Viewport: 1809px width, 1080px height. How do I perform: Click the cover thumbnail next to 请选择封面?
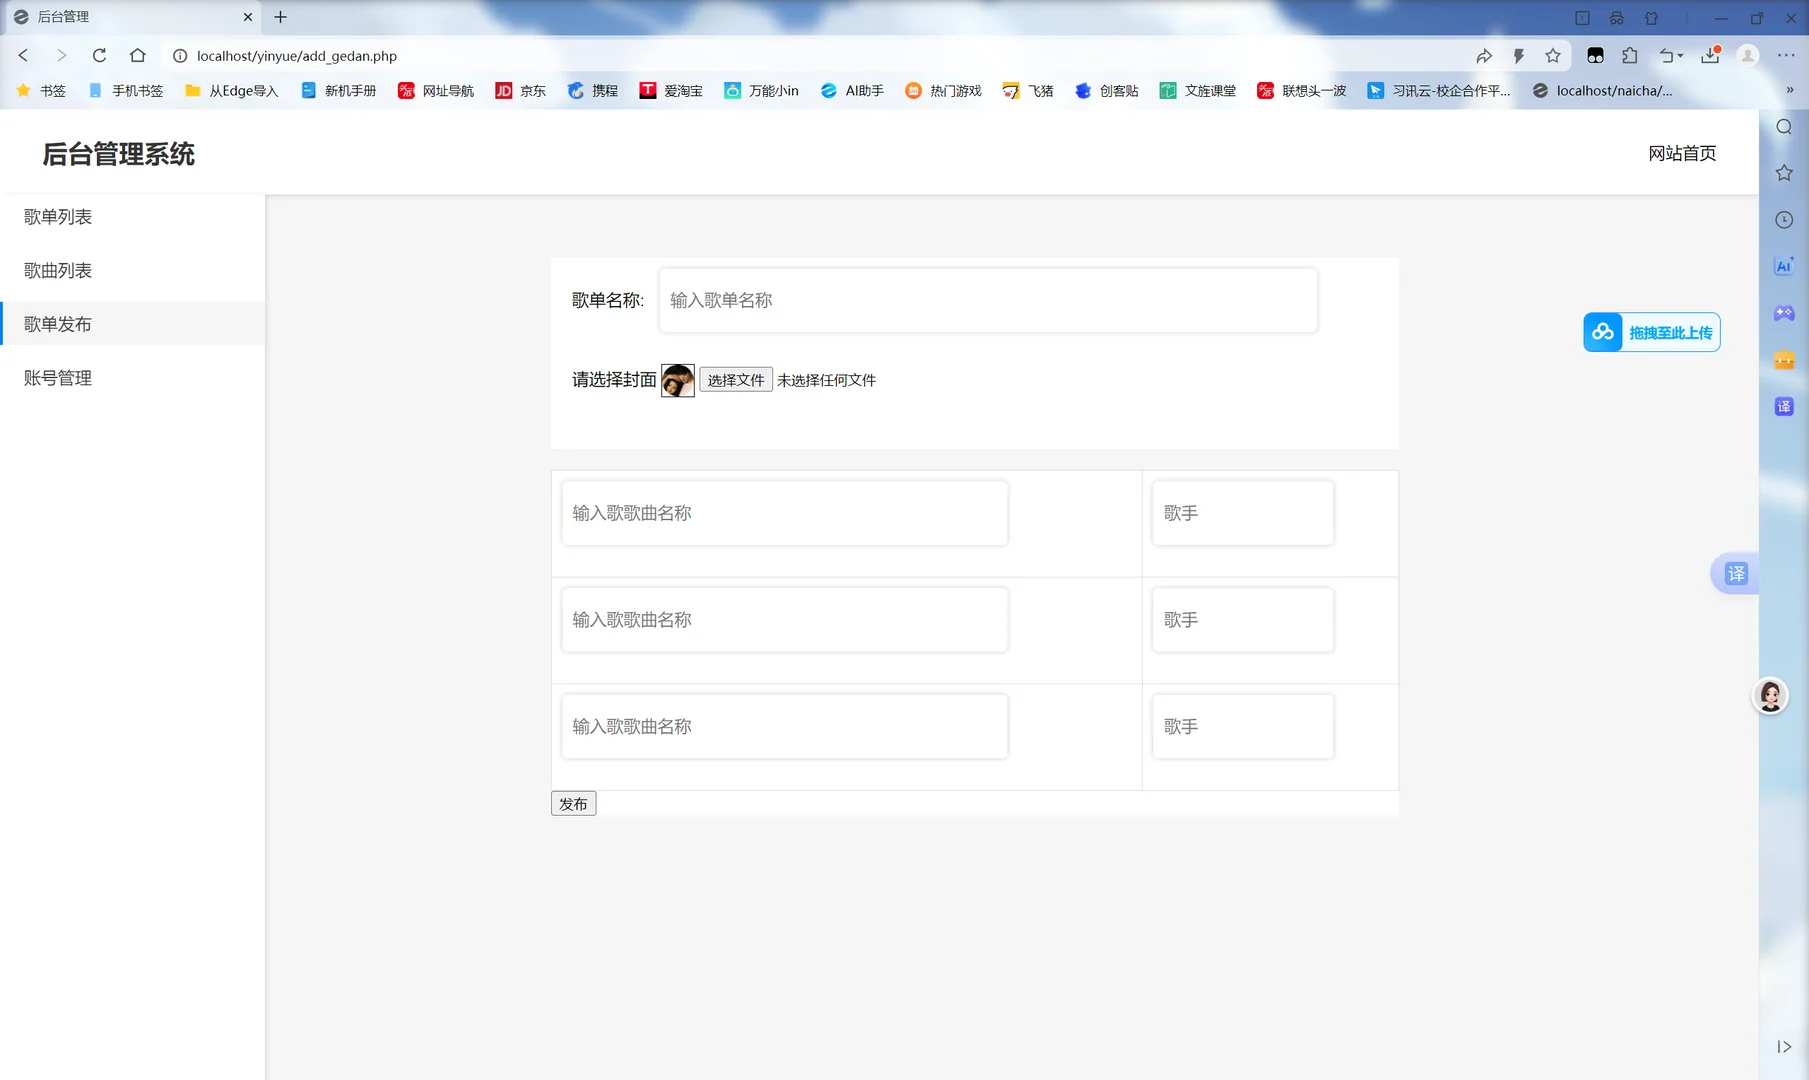pyautogui.click(x=678, y=380)
